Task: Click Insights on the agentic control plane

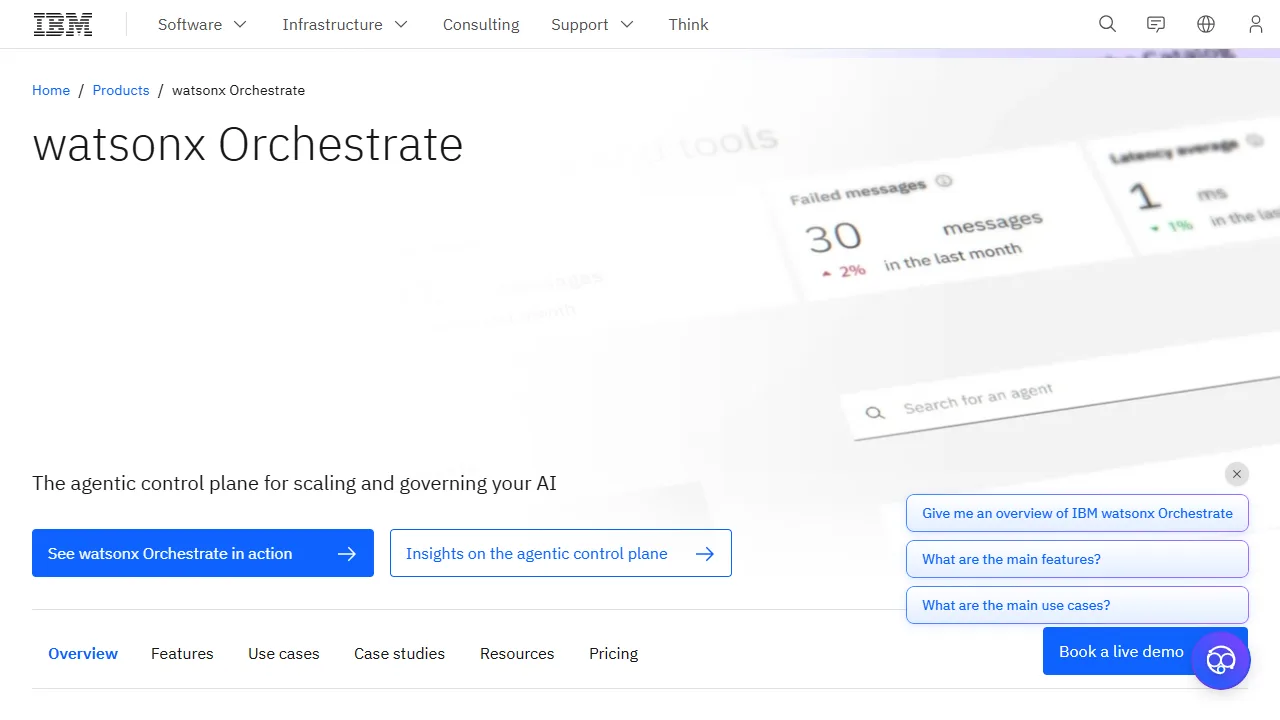Action: point(561,553)
